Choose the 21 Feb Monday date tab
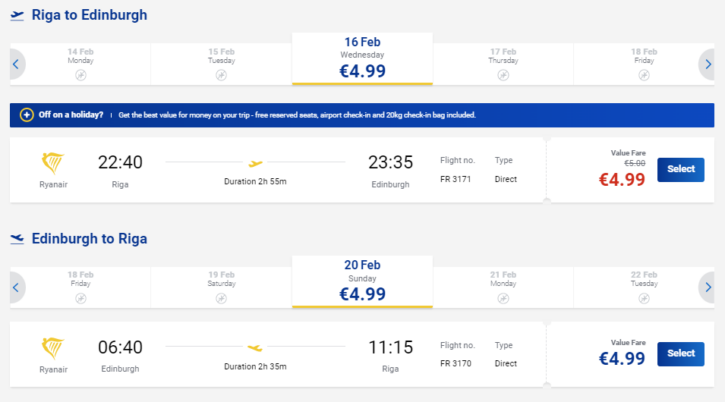Screen dimensions: 725x402 503,287
